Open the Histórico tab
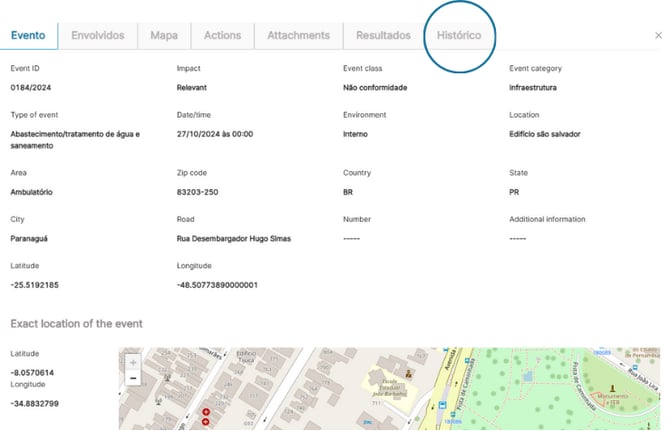Image resolution: width=670 pixels, height=431 pixels. [x=459, y=35]
